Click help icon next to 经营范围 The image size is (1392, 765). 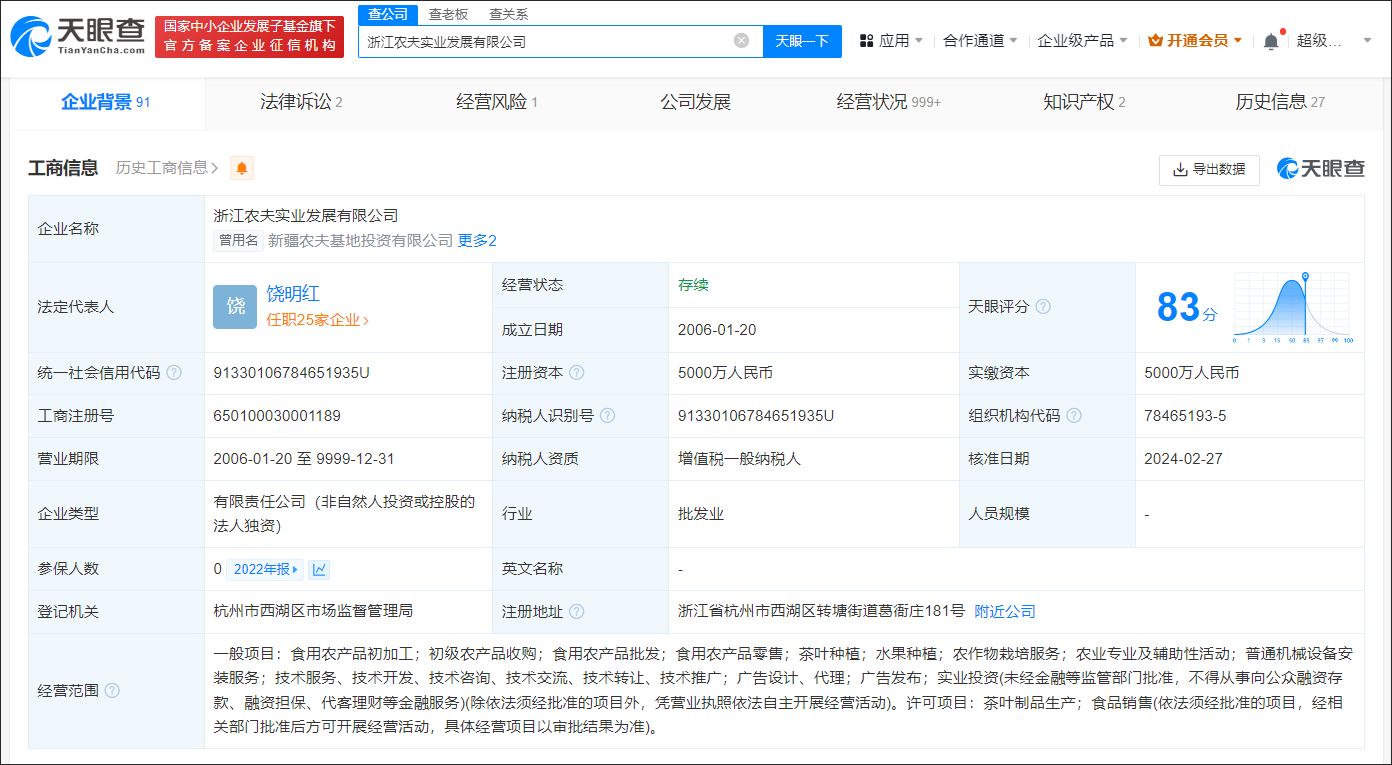[x=112, y=691]
